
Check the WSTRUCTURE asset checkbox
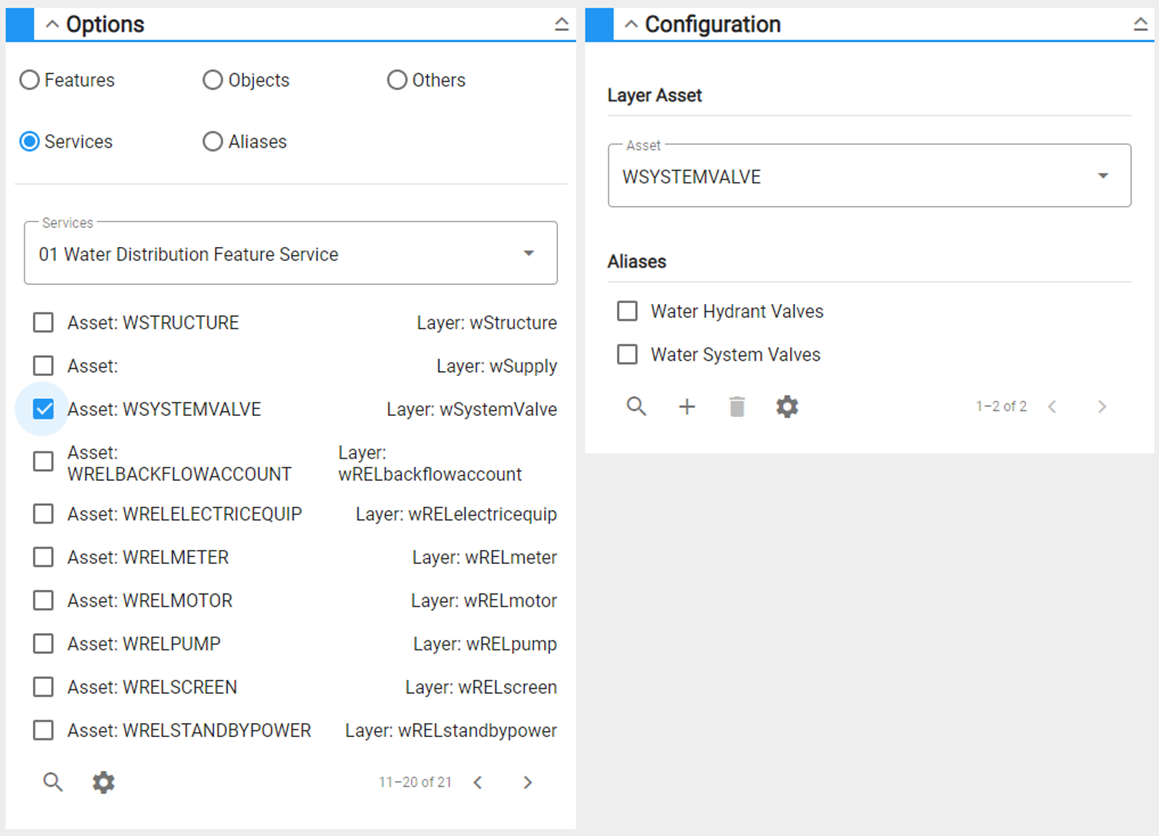43,322
